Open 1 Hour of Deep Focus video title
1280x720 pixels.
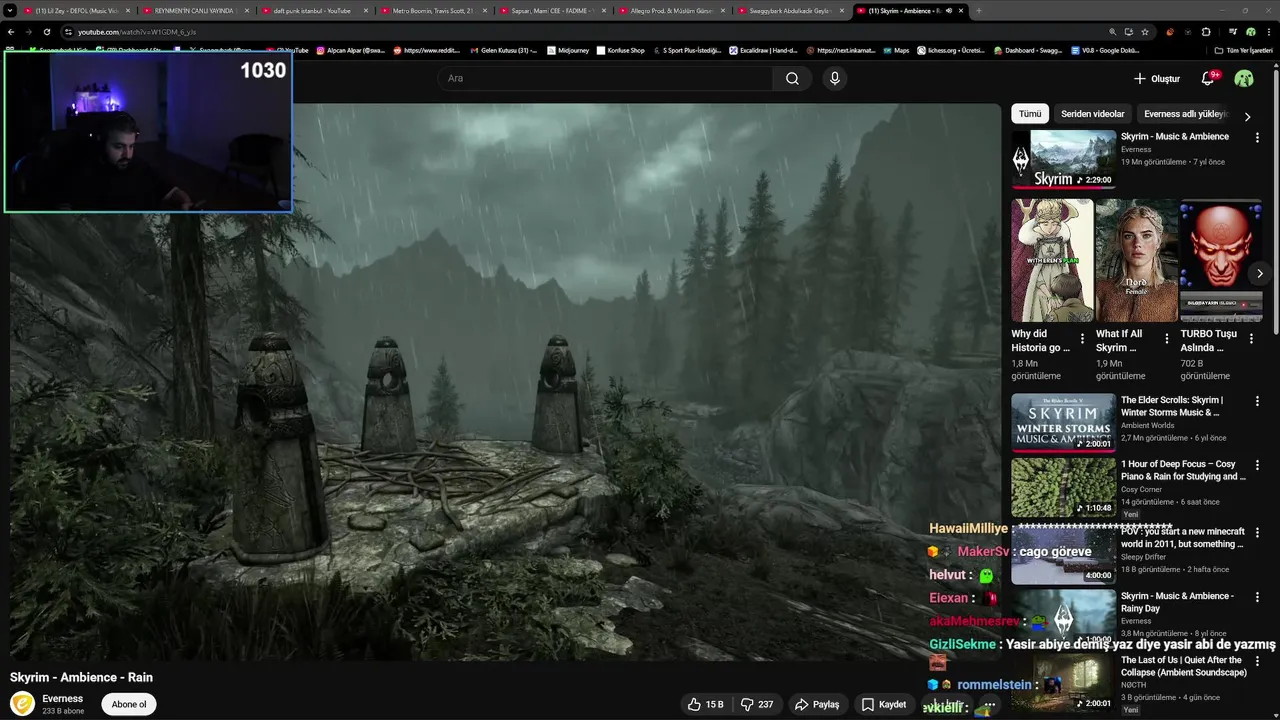coord(1183,470)
